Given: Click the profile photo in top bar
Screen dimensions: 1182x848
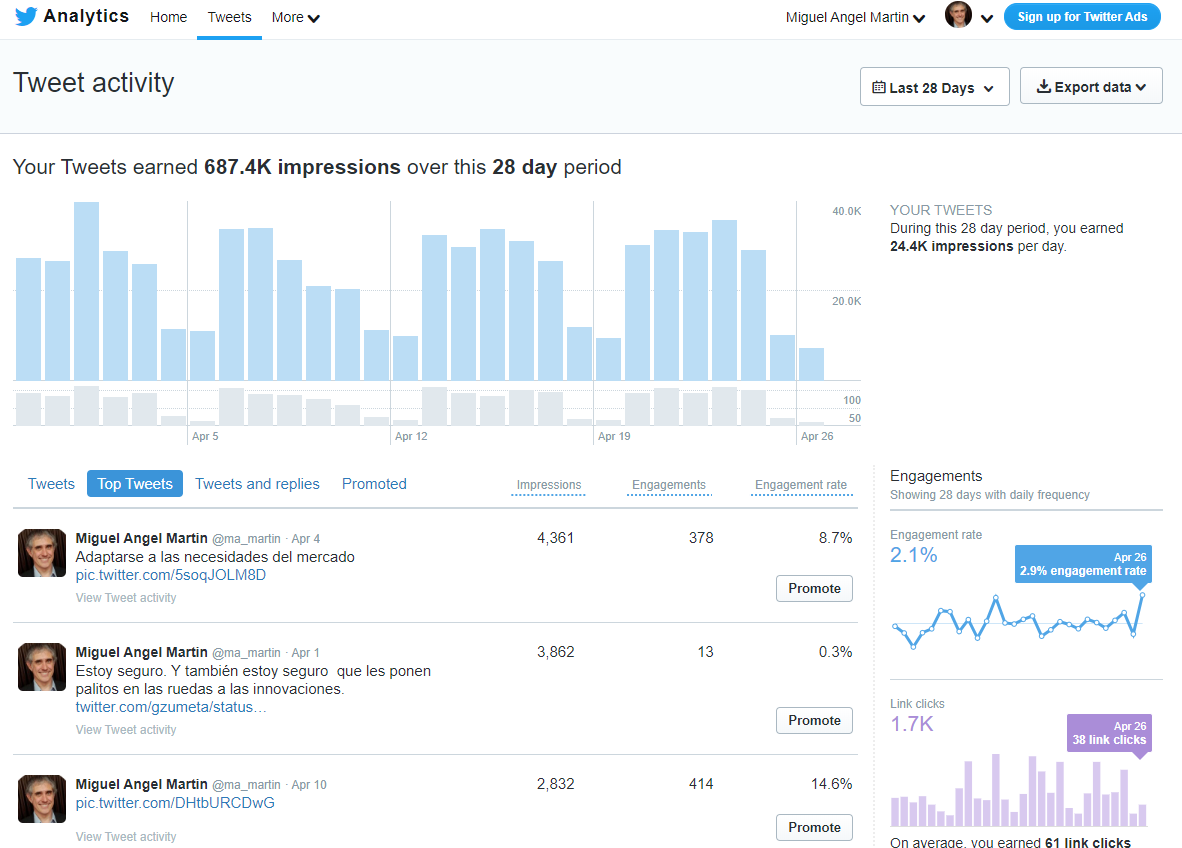Looking at the screenshot, I should (x=958, y=14).
